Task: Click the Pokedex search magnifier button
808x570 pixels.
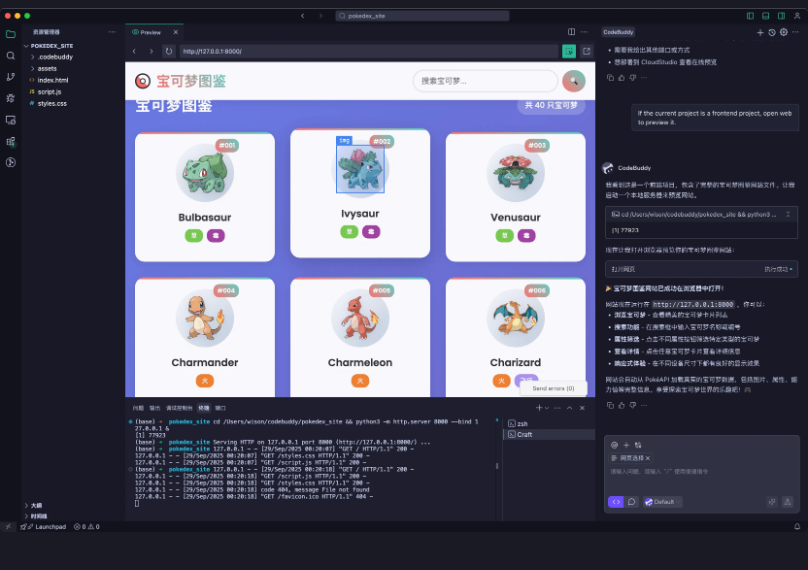Action: (x=574, y=81)
